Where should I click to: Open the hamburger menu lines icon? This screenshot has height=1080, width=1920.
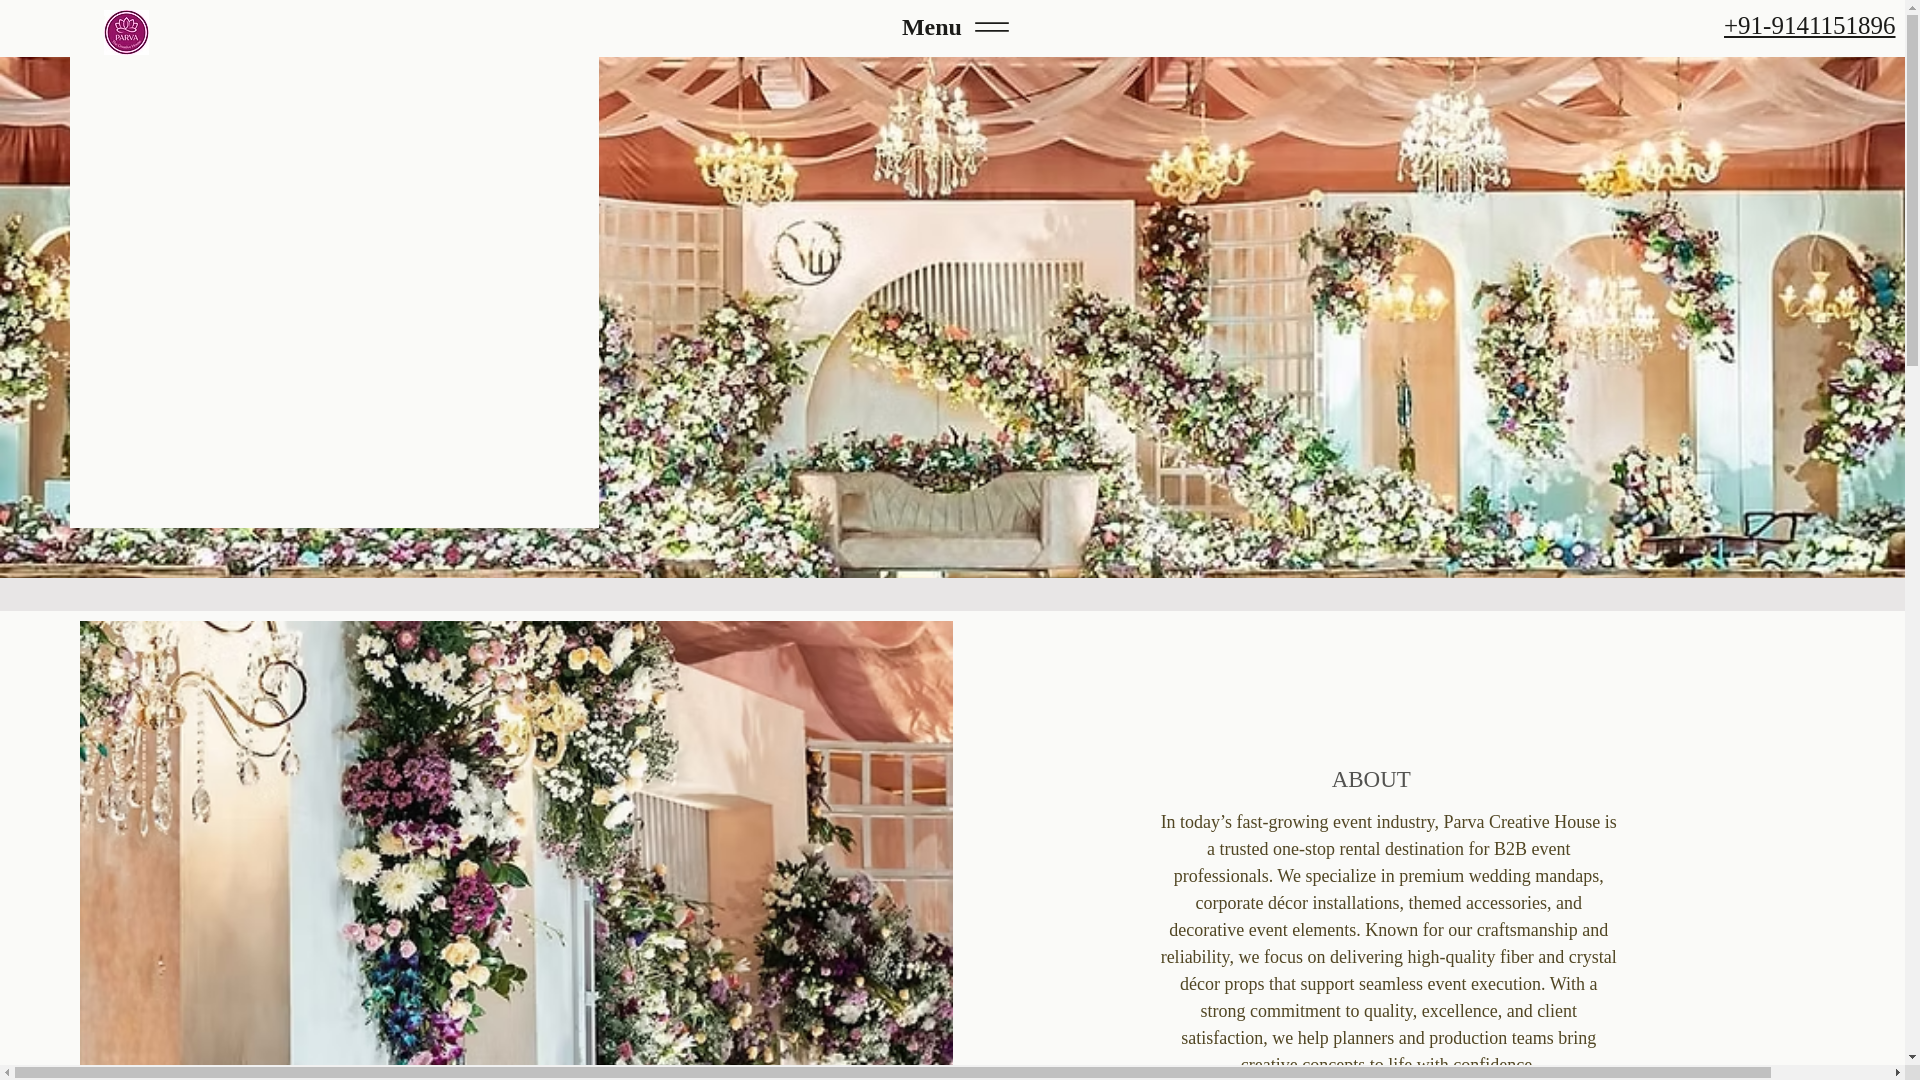coord(991,28)
